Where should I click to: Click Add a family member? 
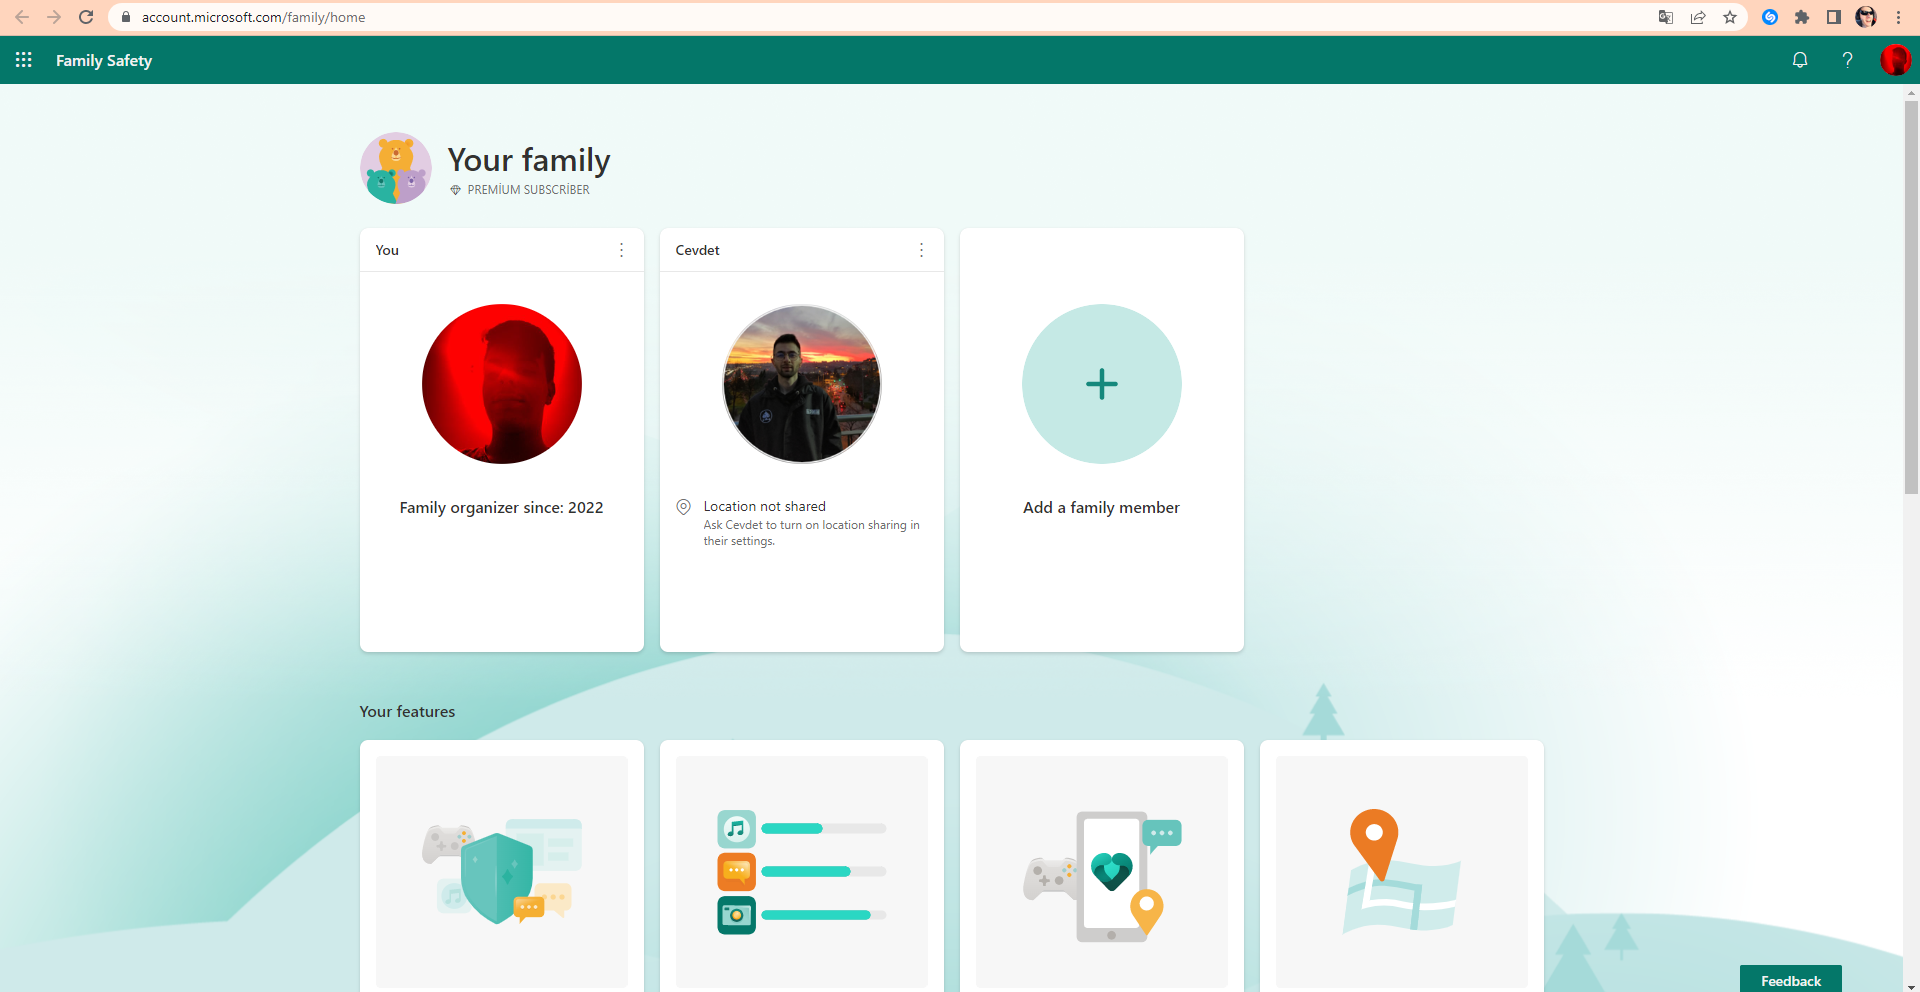coord(1101,508)
